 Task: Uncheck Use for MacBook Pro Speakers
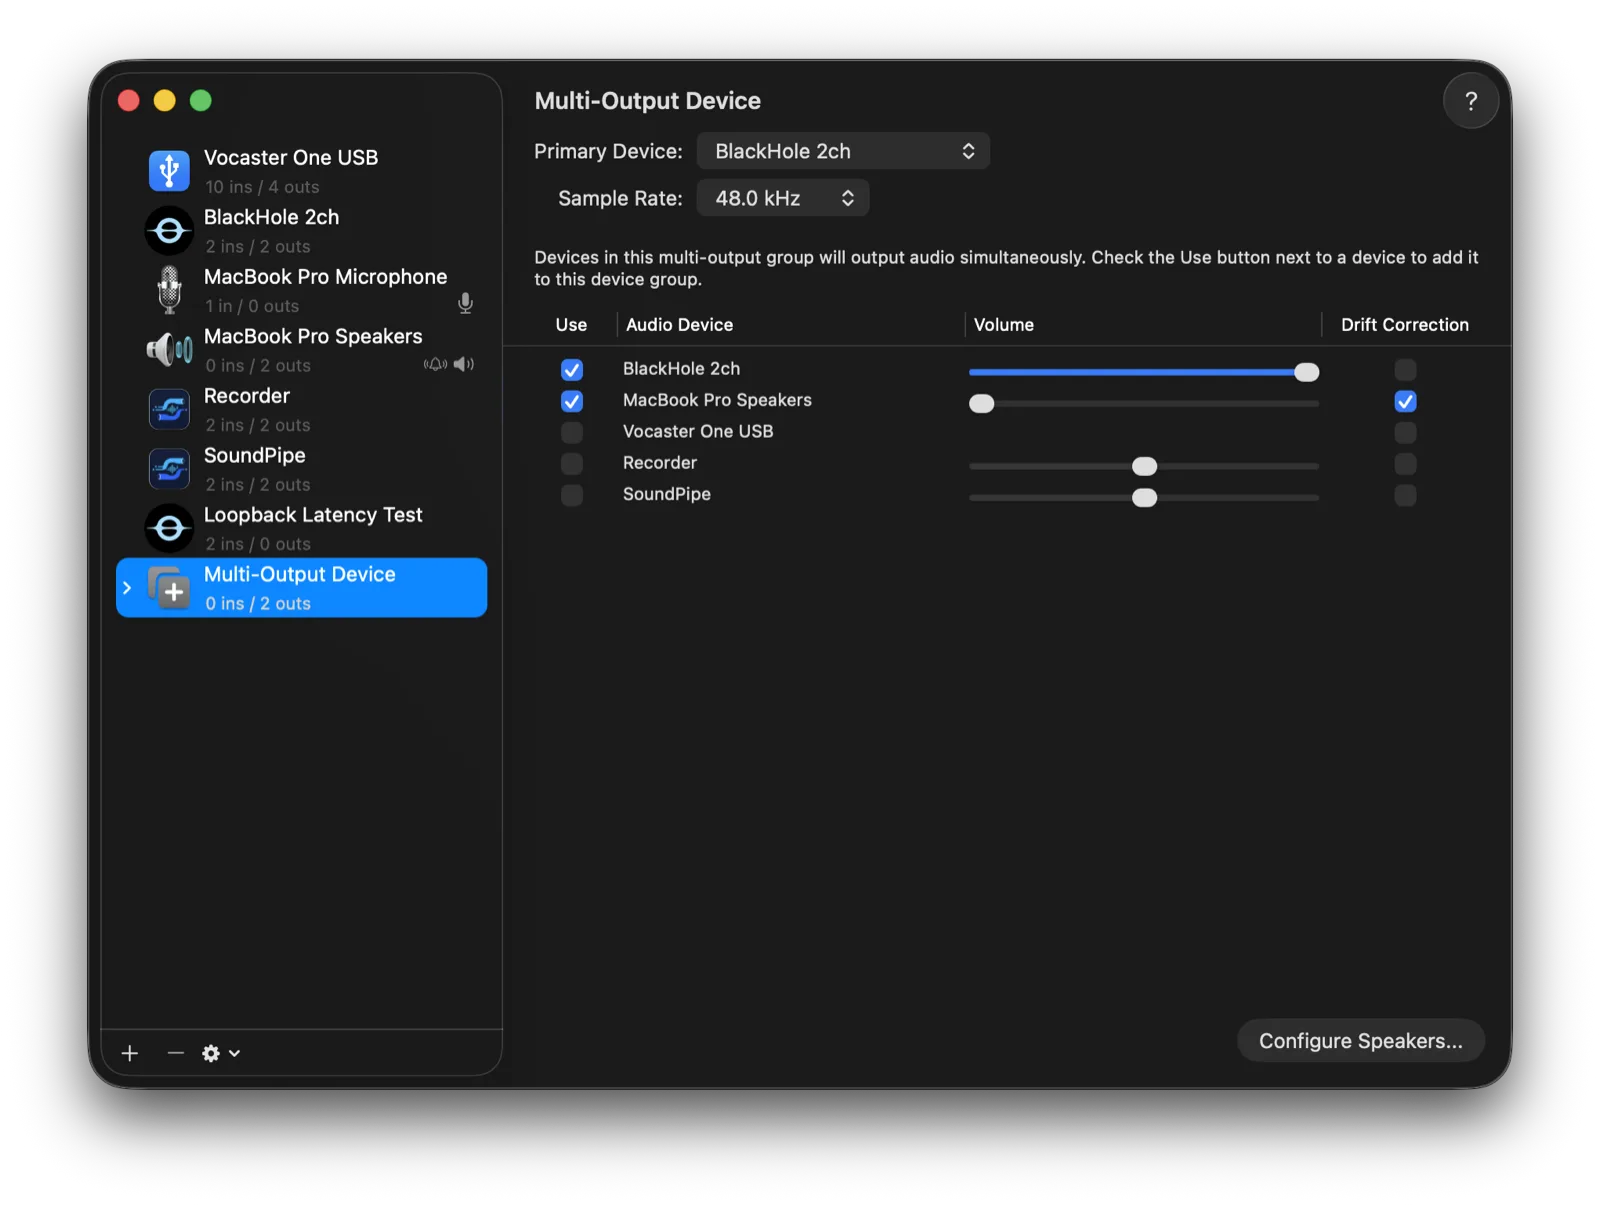coord(572,401)
